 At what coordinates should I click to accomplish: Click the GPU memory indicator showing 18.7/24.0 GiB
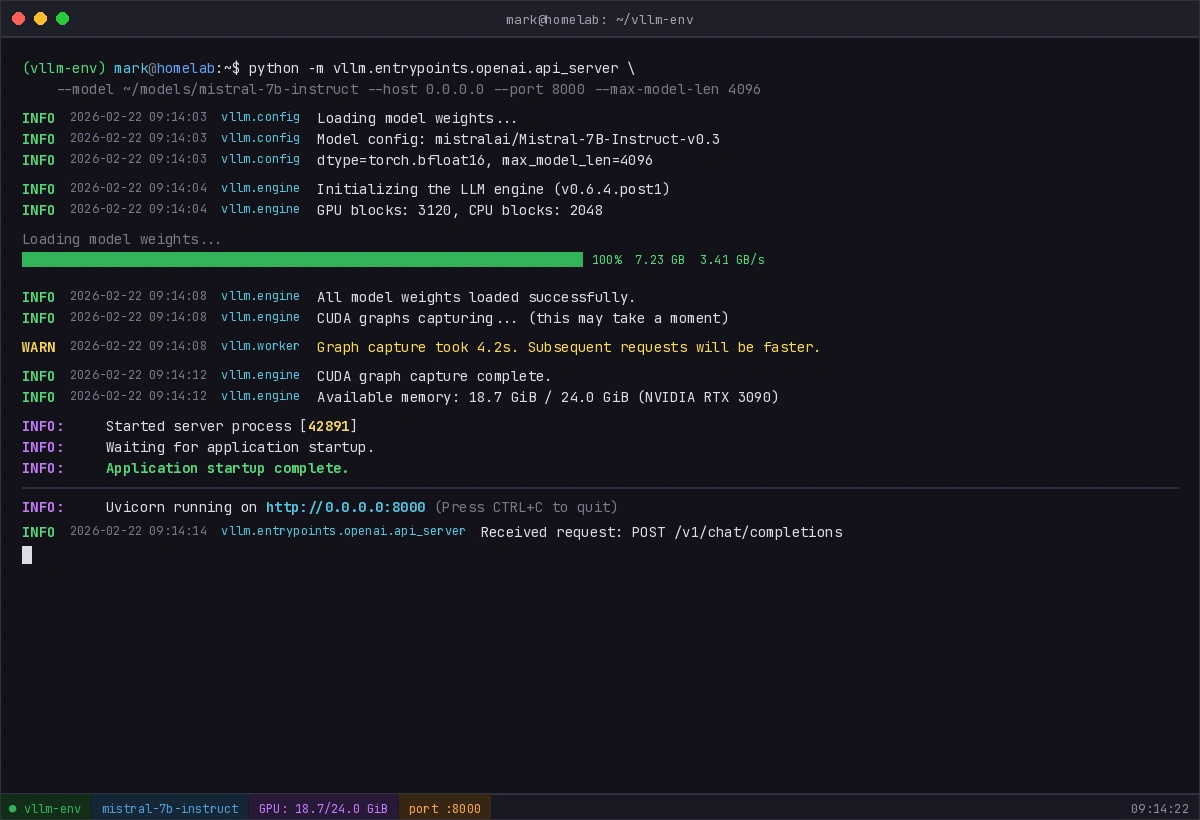click(323, 808)
